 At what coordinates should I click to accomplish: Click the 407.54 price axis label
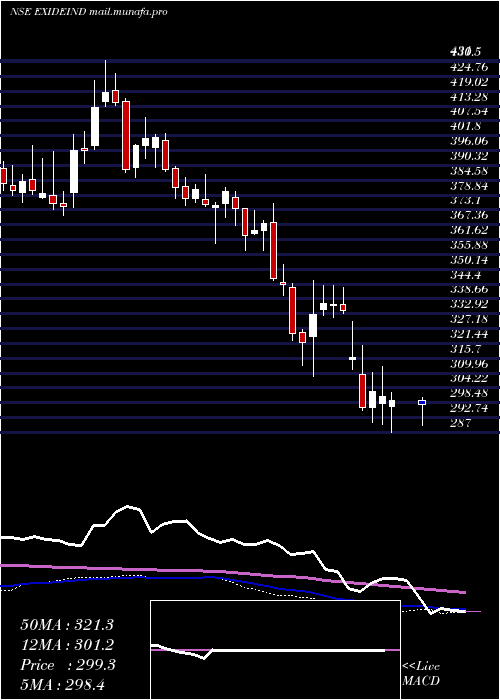468,112
